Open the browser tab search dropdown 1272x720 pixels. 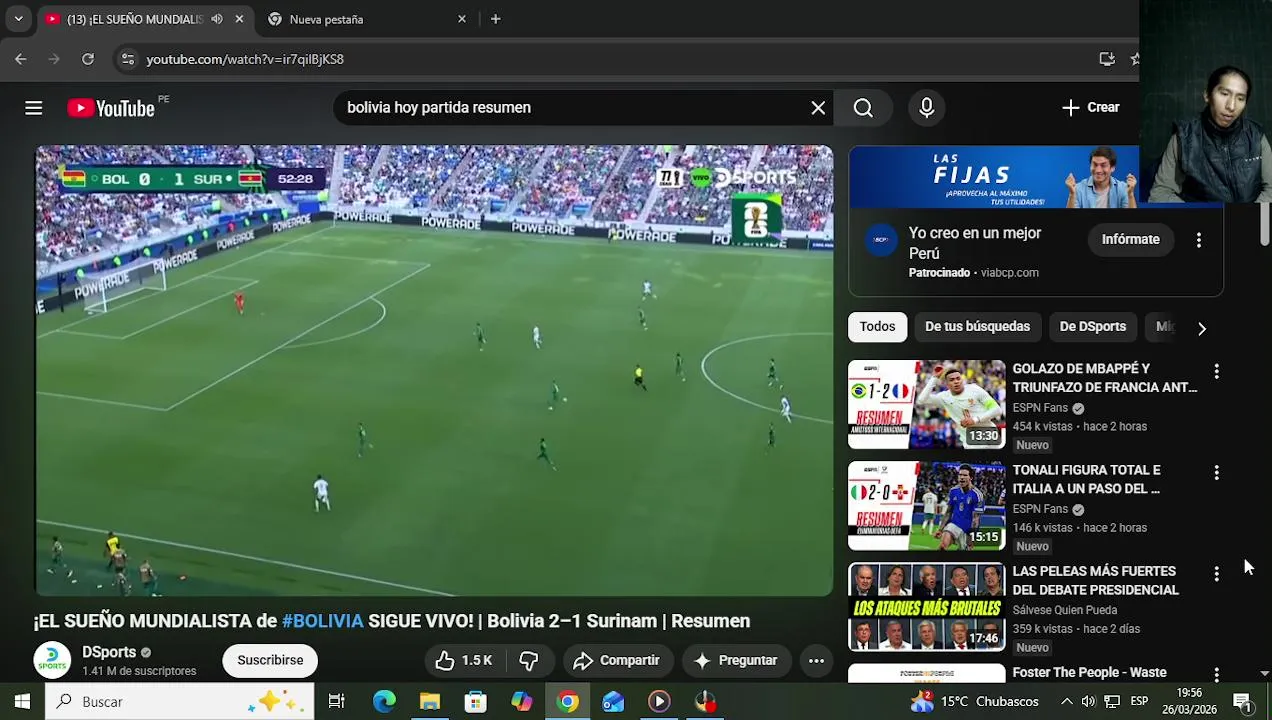(x=18, y=19)
